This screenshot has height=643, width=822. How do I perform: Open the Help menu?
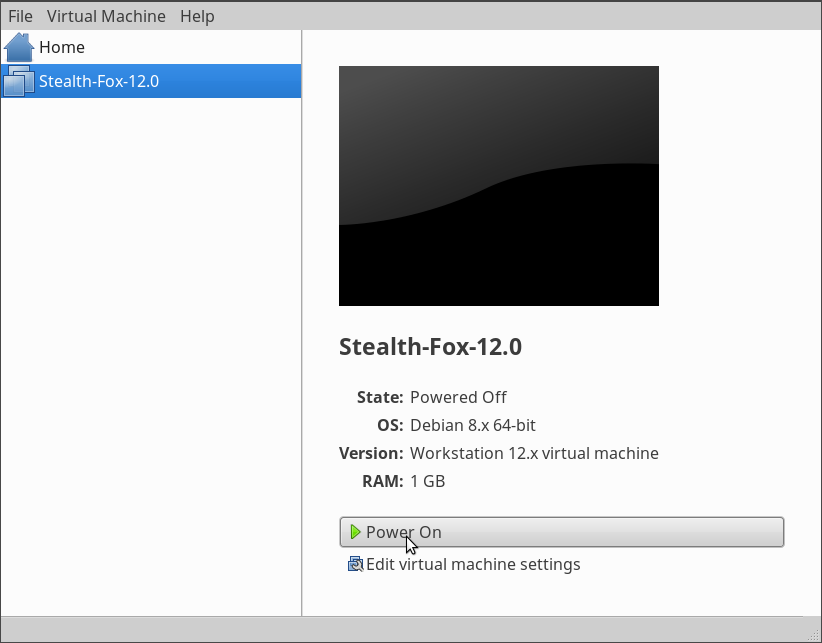tap(197, 16)
